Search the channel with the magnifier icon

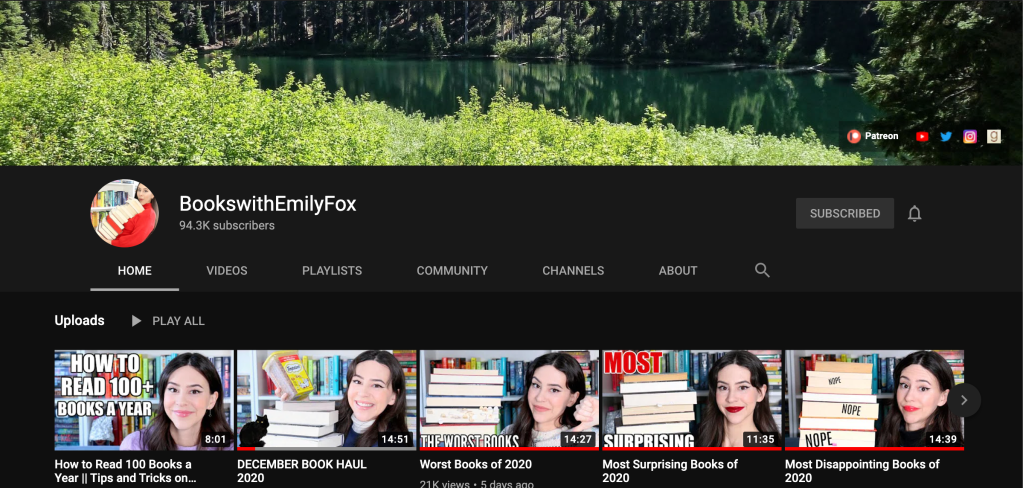point(762,270)
